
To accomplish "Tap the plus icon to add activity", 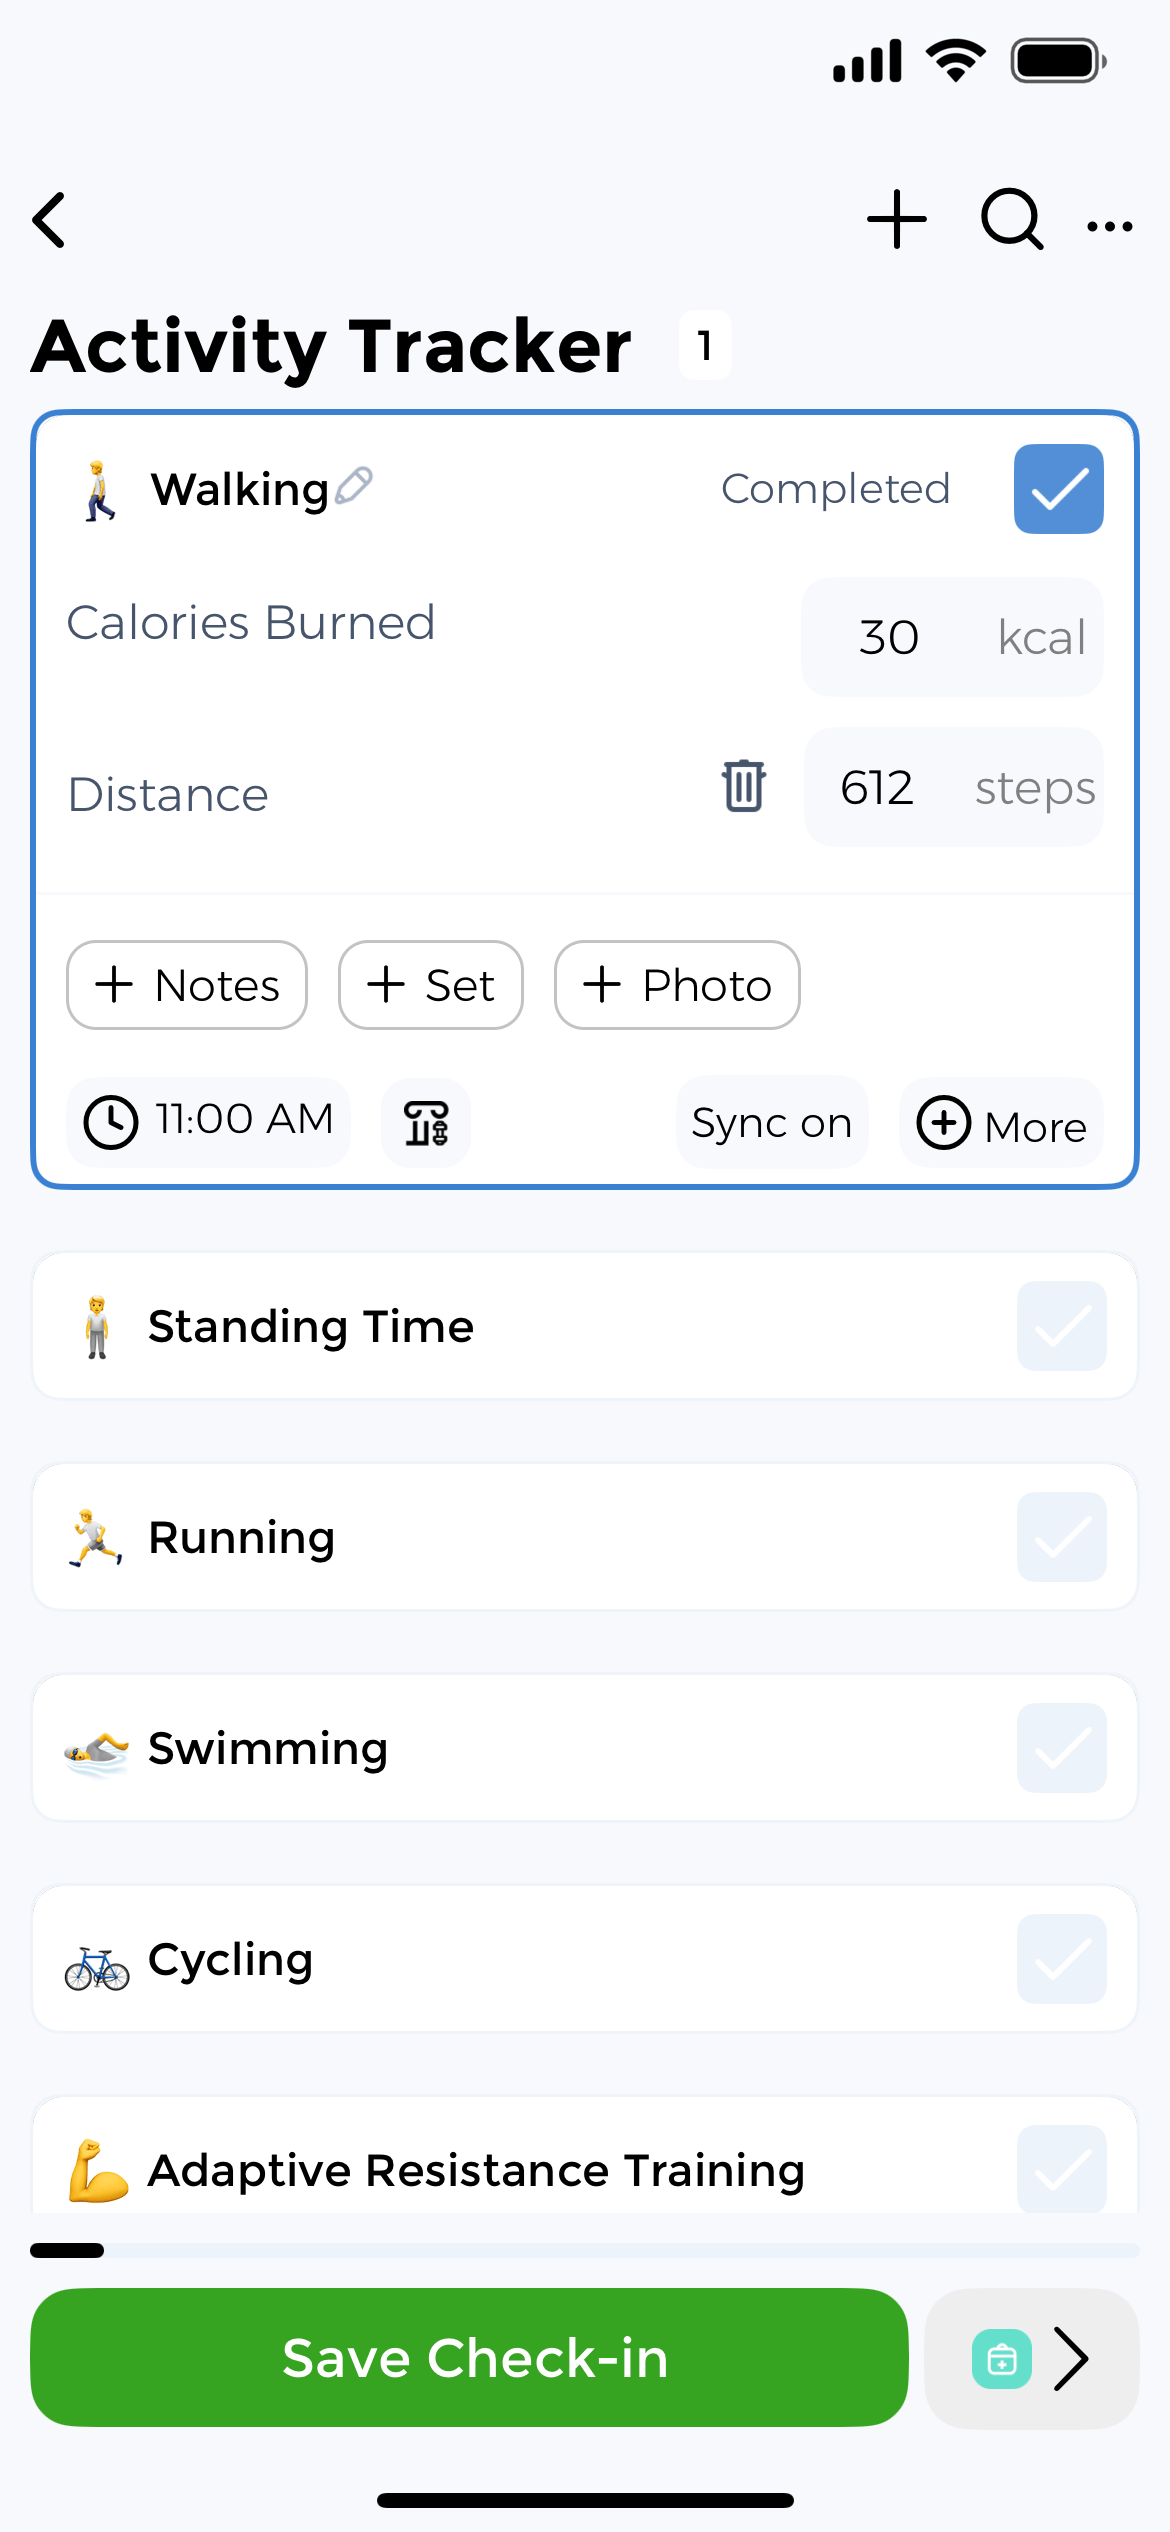I will 897,219.
